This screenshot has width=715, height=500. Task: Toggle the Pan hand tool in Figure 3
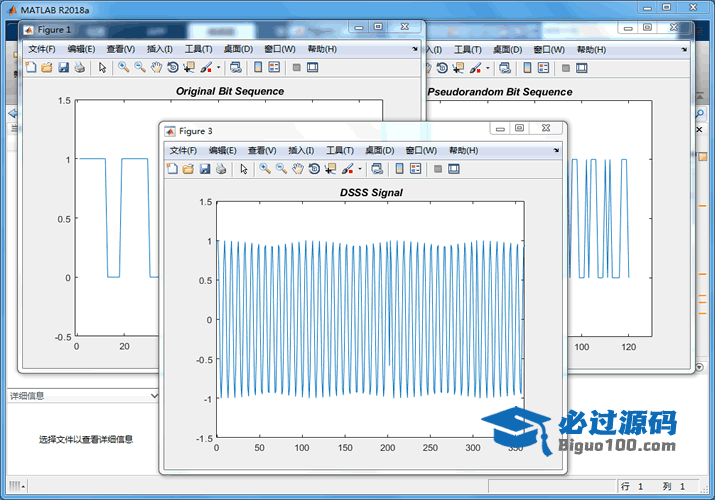click(x=297, y=169)
